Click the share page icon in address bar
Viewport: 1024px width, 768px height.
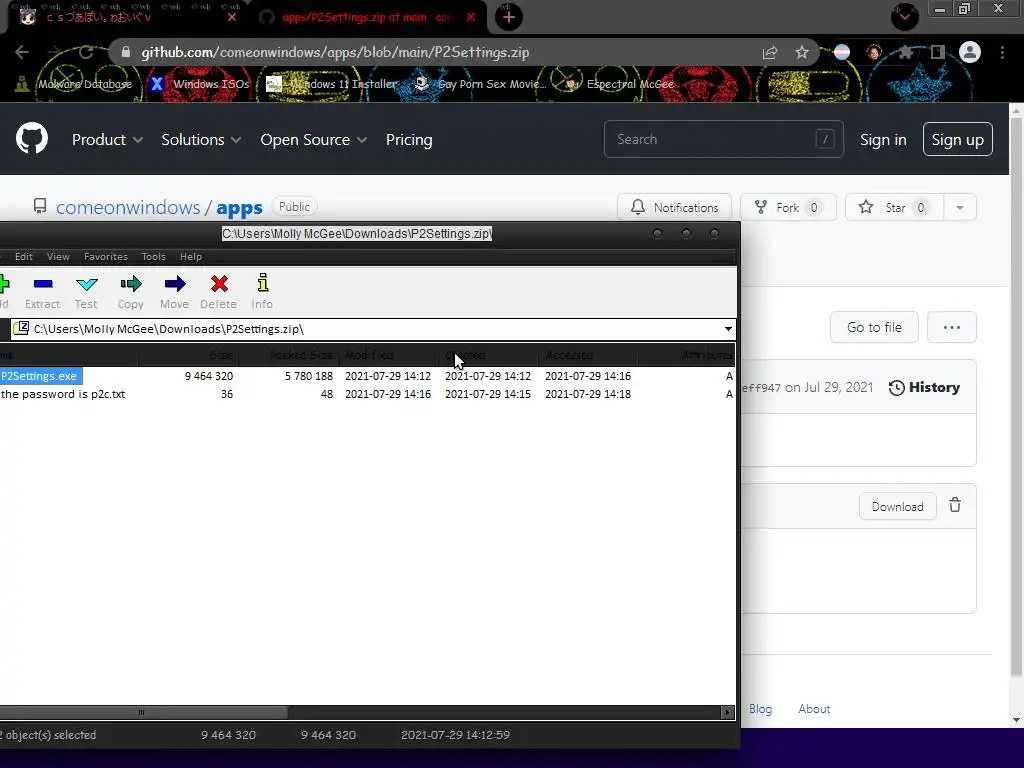770,52
